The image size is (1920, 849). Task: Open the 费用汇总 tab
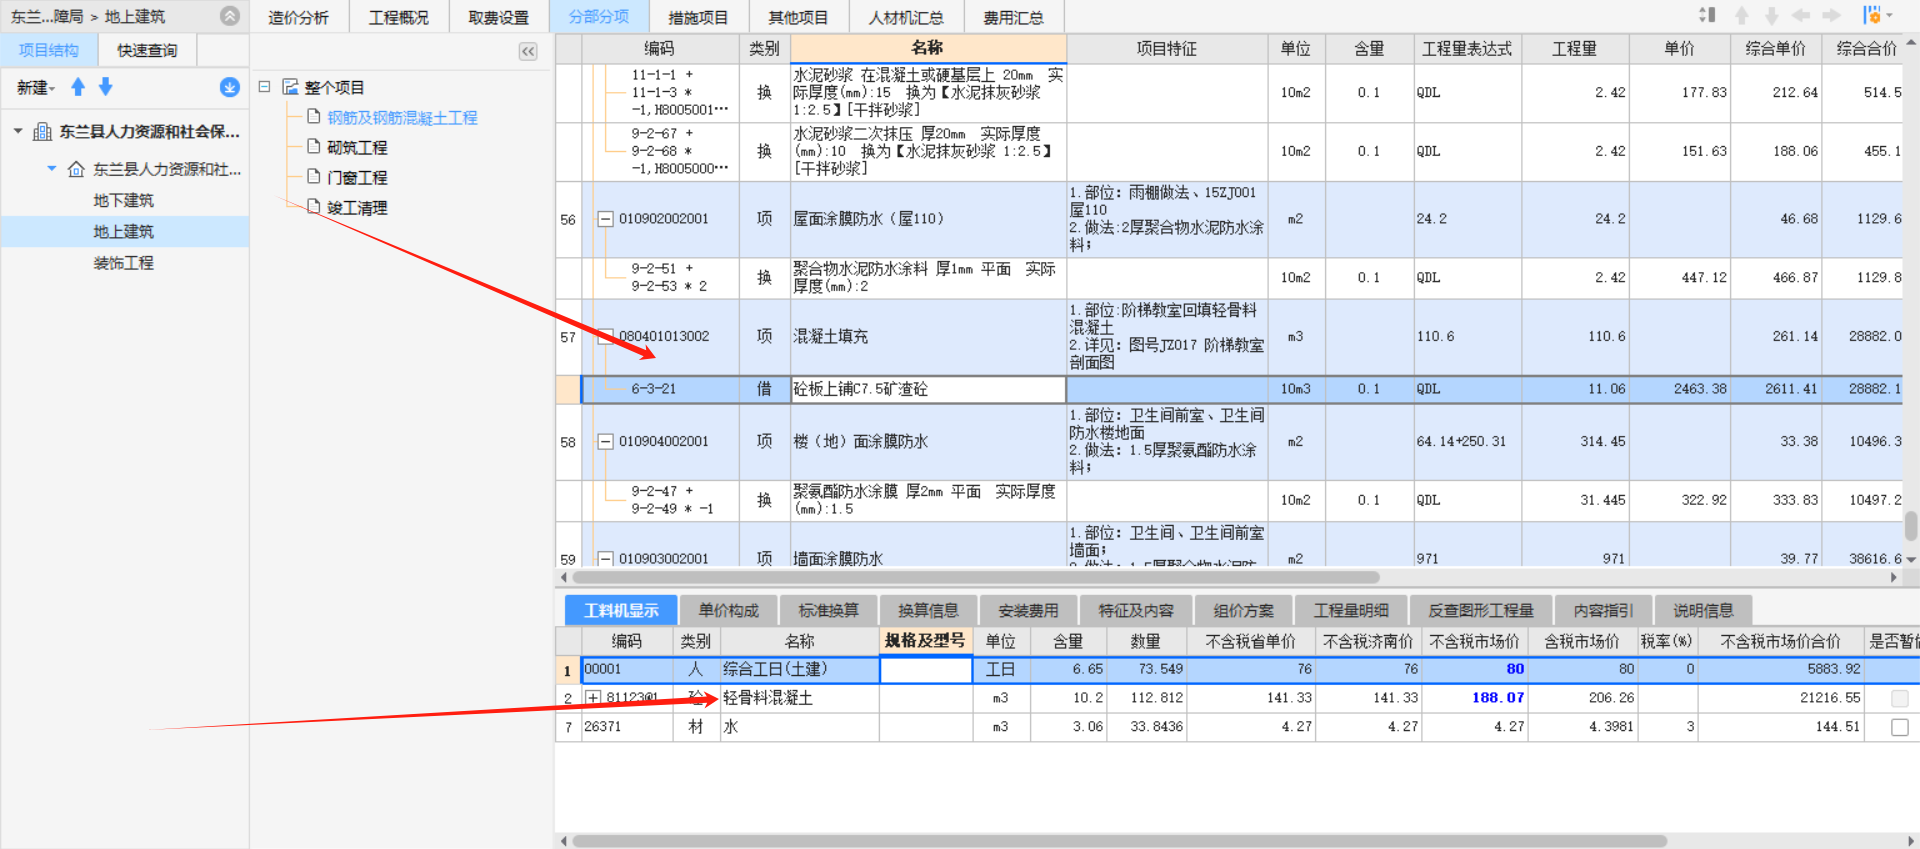tap(1013, 17)
